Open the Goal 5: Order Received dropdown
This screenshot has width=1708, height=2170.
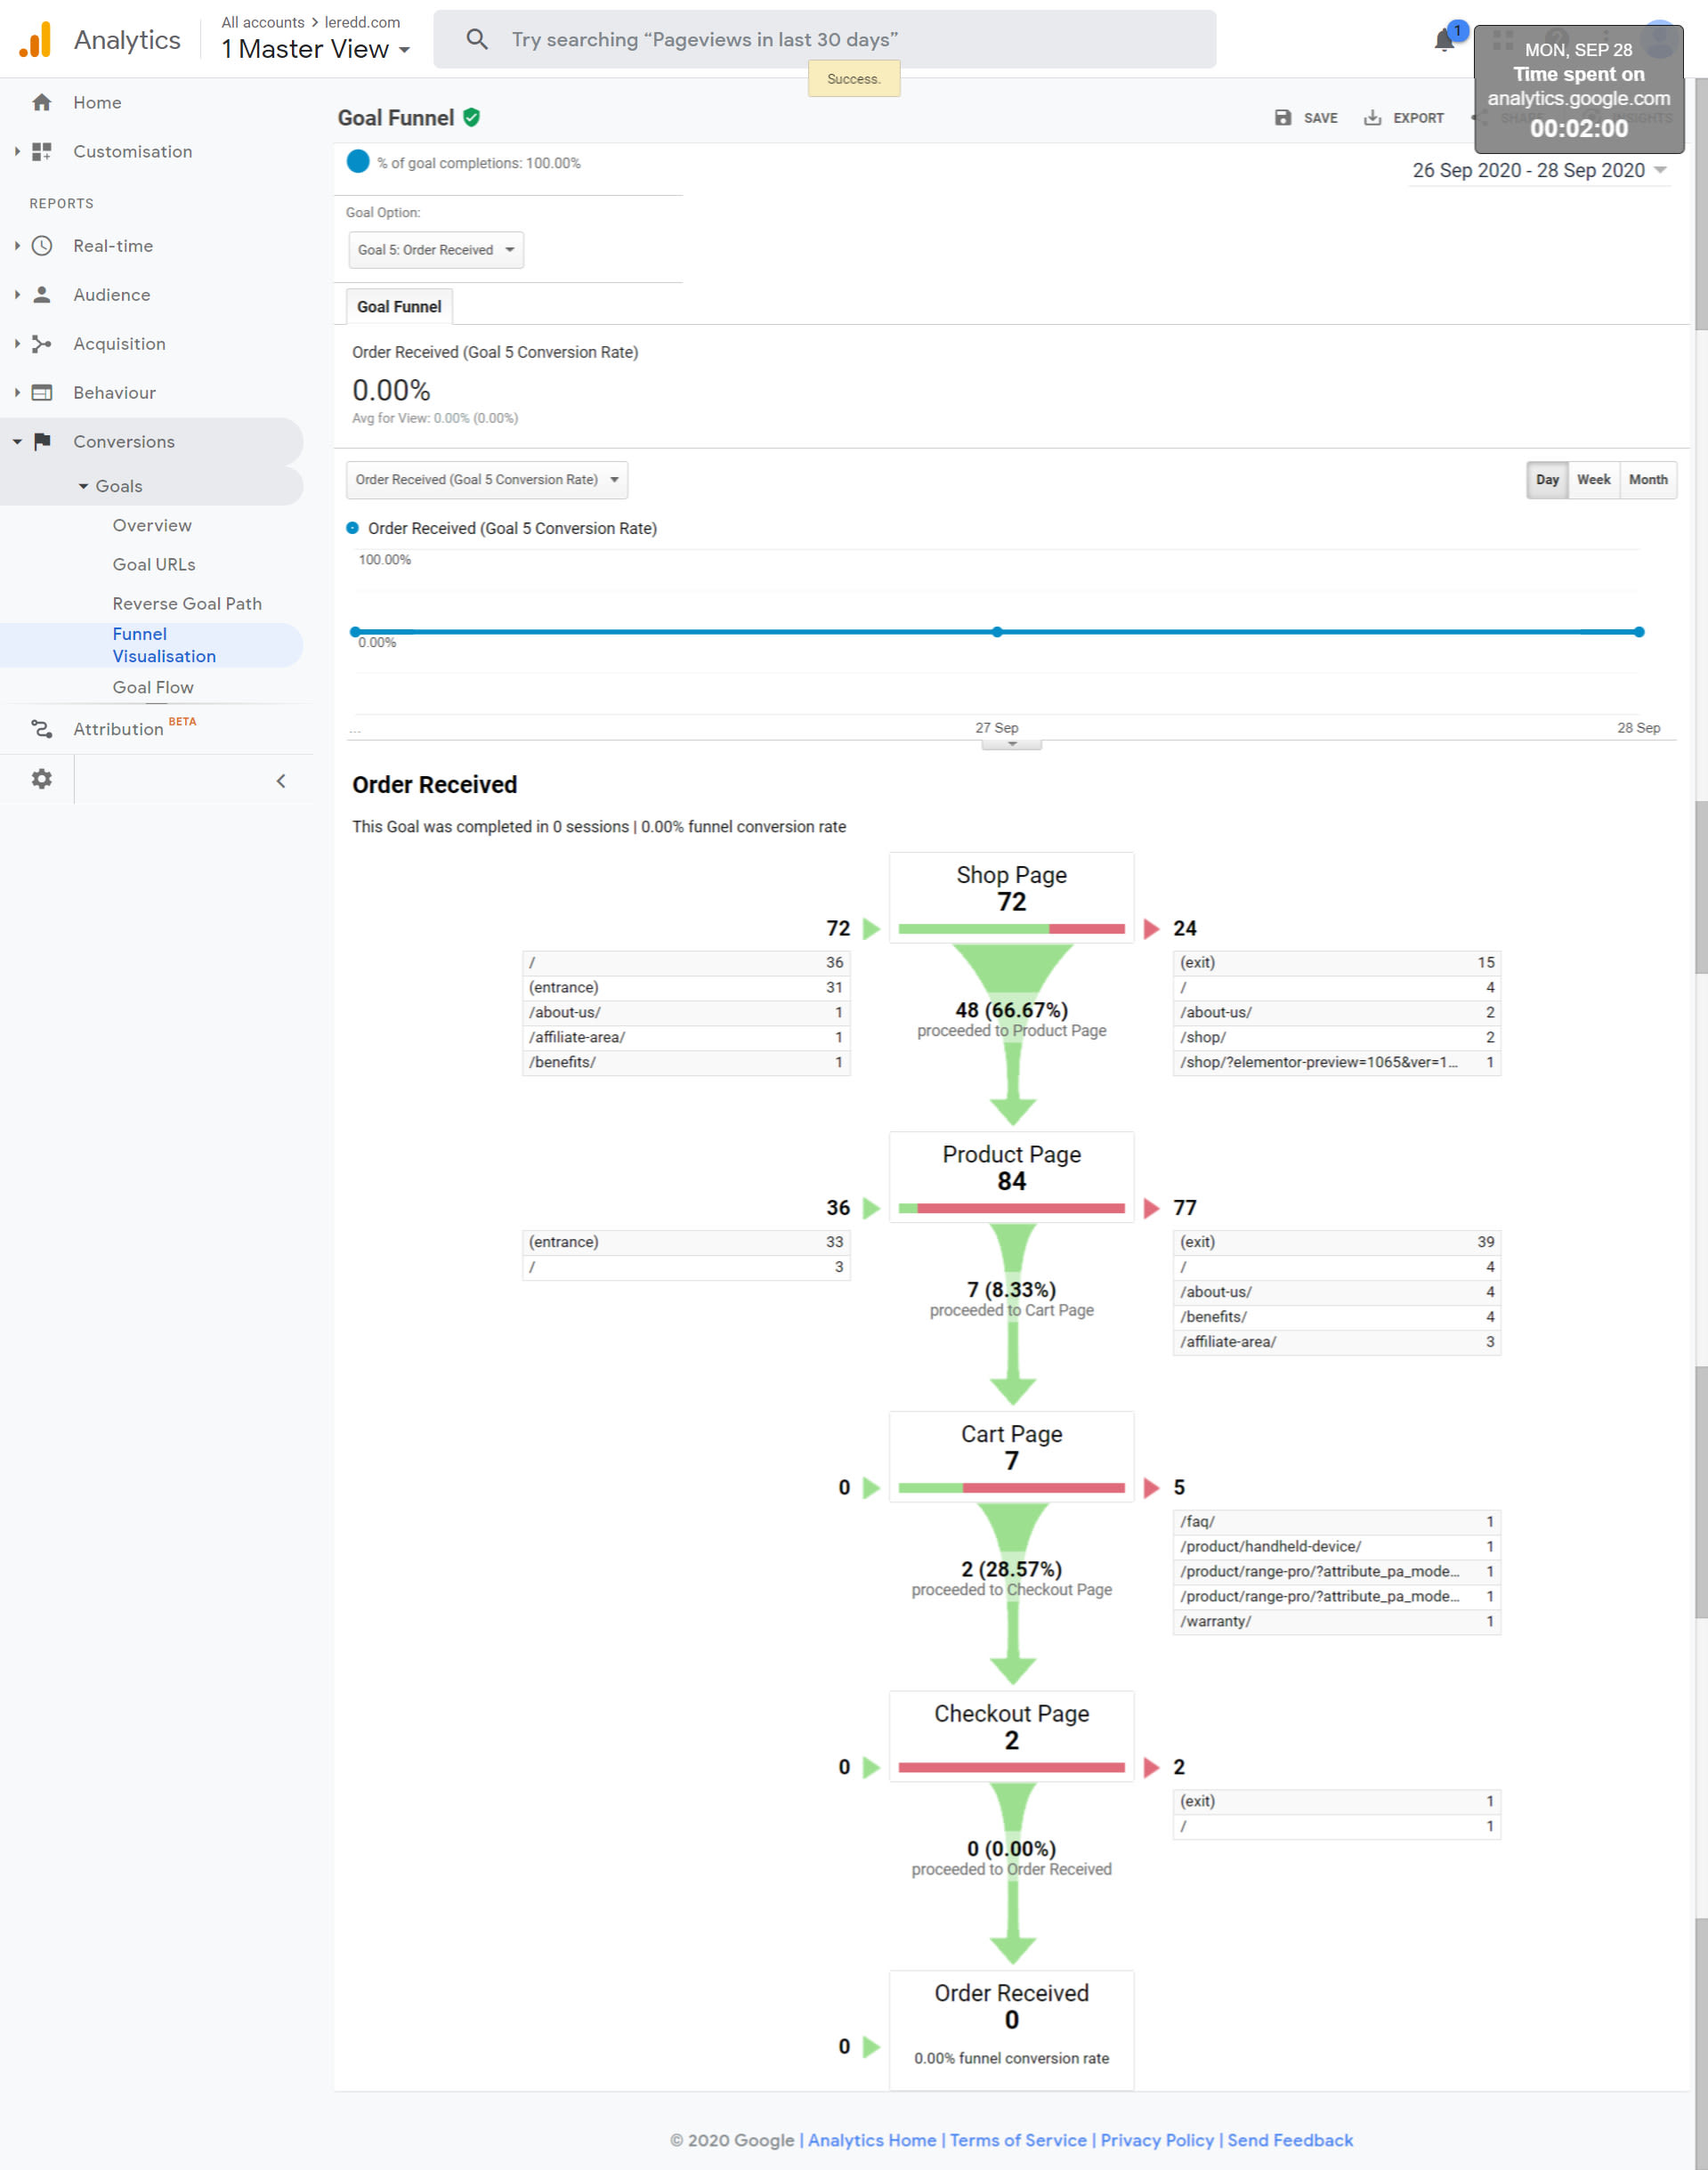click(436, 250)
